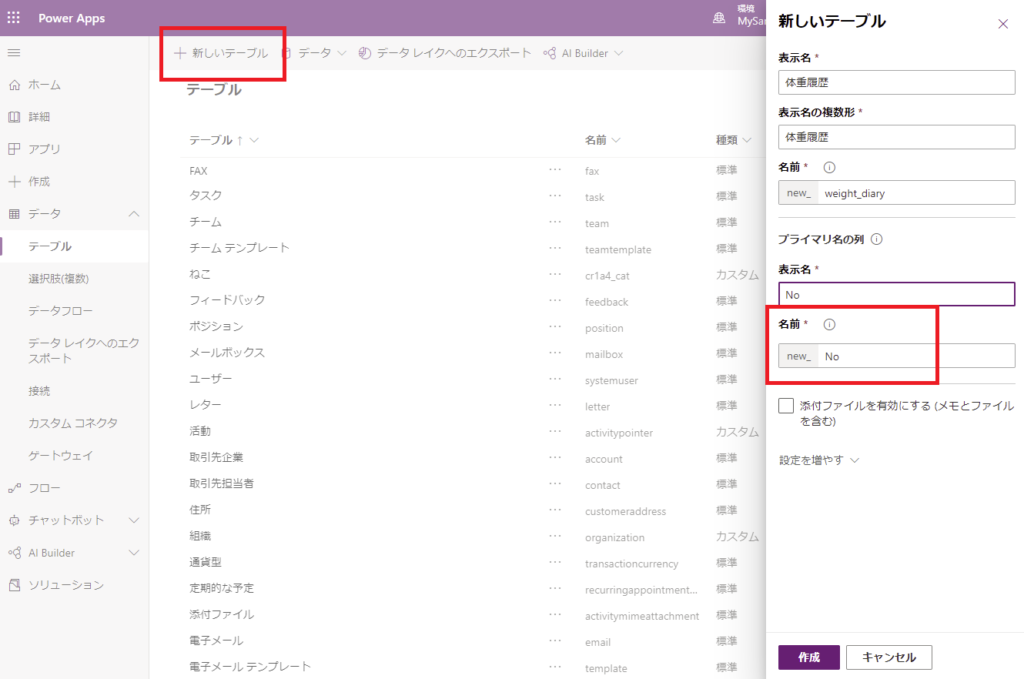Image resolution: width=1024 pixels, height=679 pixels.
Task: Click the solutions icon beside ソリューション
Action: tap(14, 585)
